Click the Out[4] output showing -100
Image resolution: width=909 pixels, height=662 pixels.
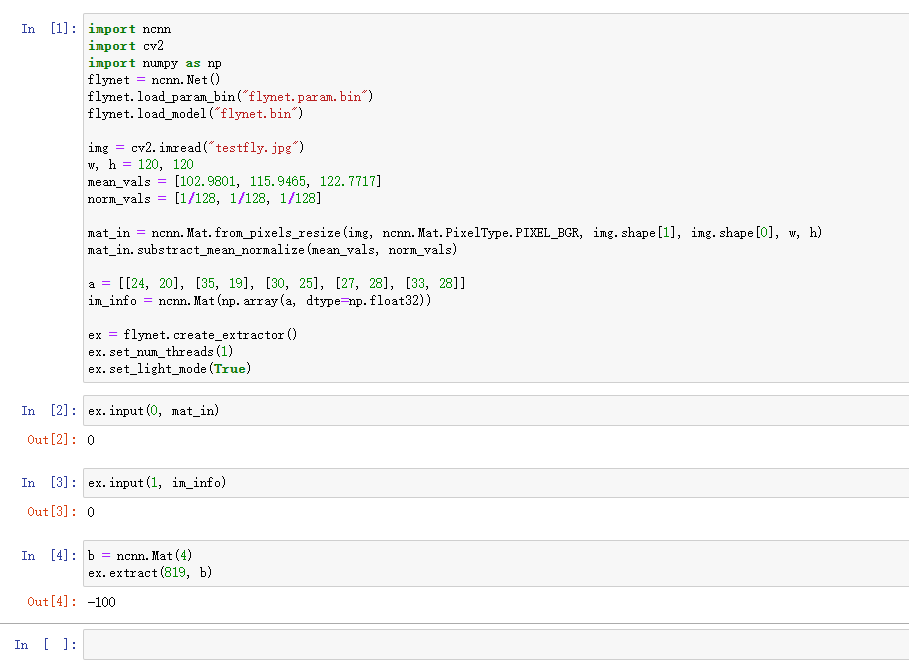[100, 601]
